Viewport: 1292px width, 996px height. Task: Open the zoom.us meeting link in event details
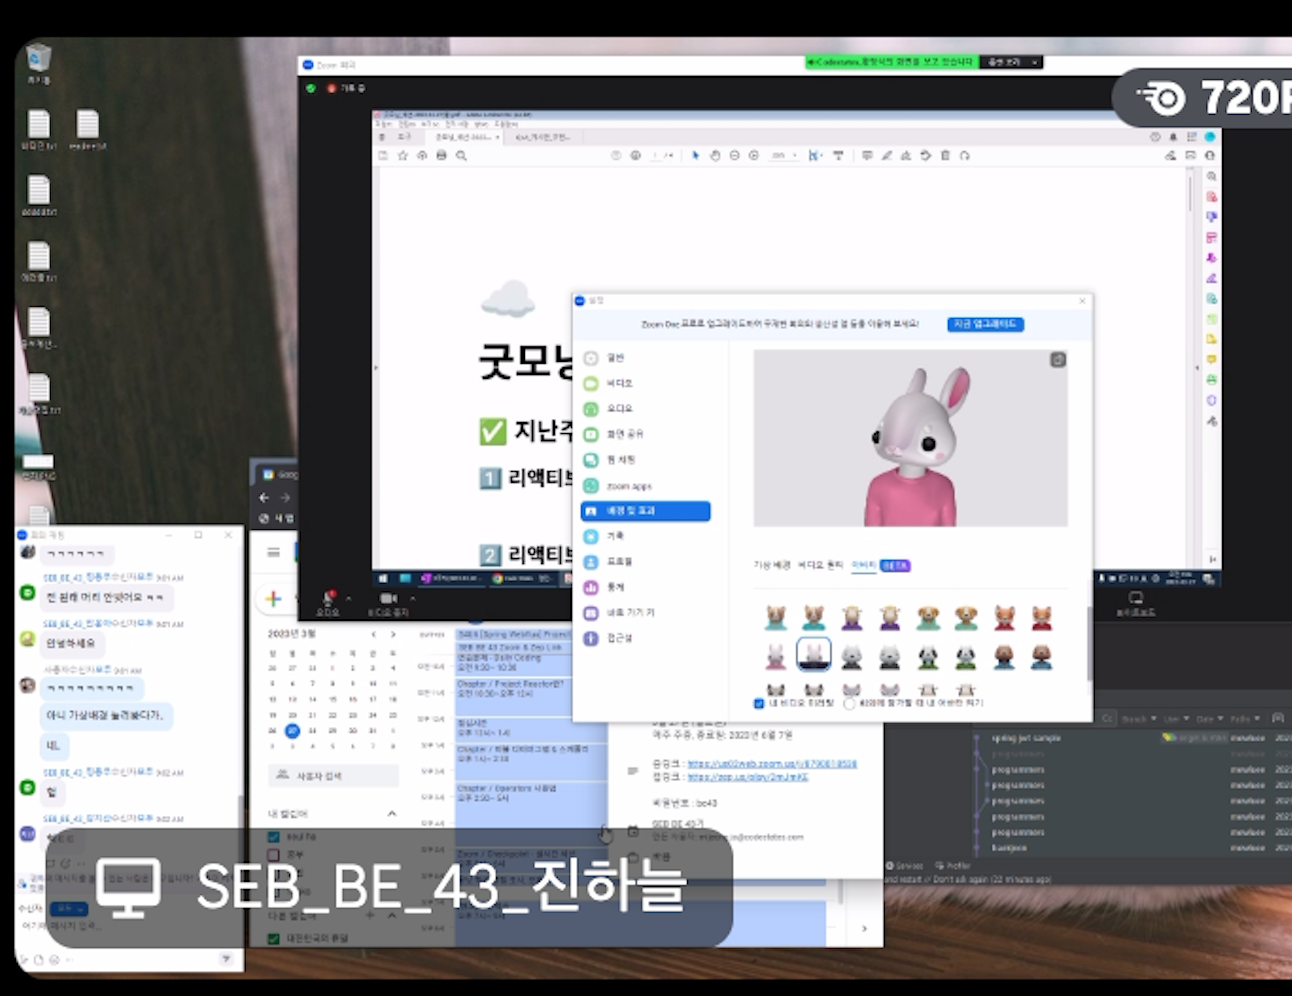[772, 764]
